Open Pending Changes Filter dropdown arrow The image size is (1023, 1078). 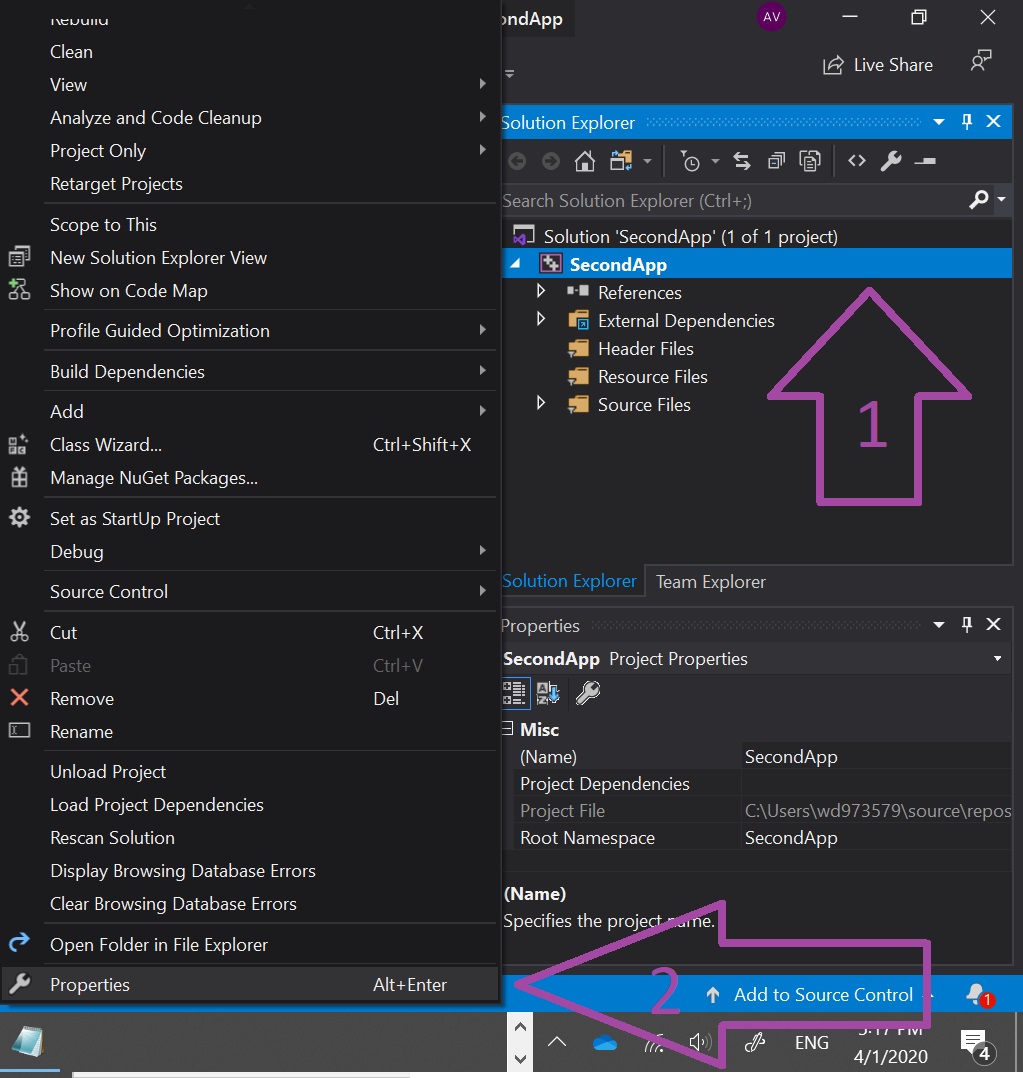(x=715, y=162)
